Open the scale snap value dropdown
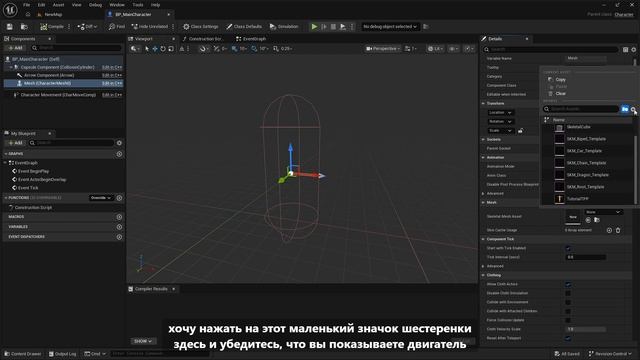The height and width of the screenshot is (360, 640). 286,49
